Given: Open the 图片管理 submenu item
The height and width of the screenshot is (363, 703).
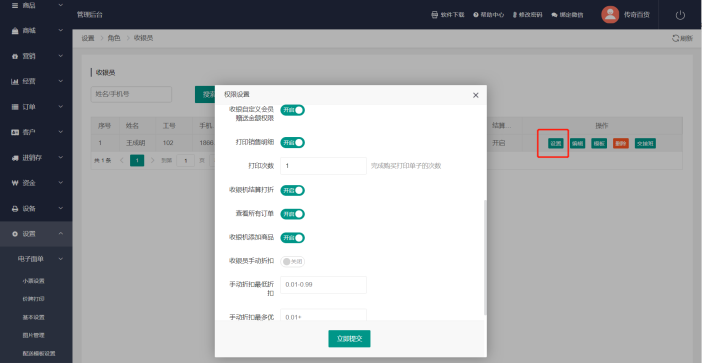Looking at the screenshot, I should (34, 335).
